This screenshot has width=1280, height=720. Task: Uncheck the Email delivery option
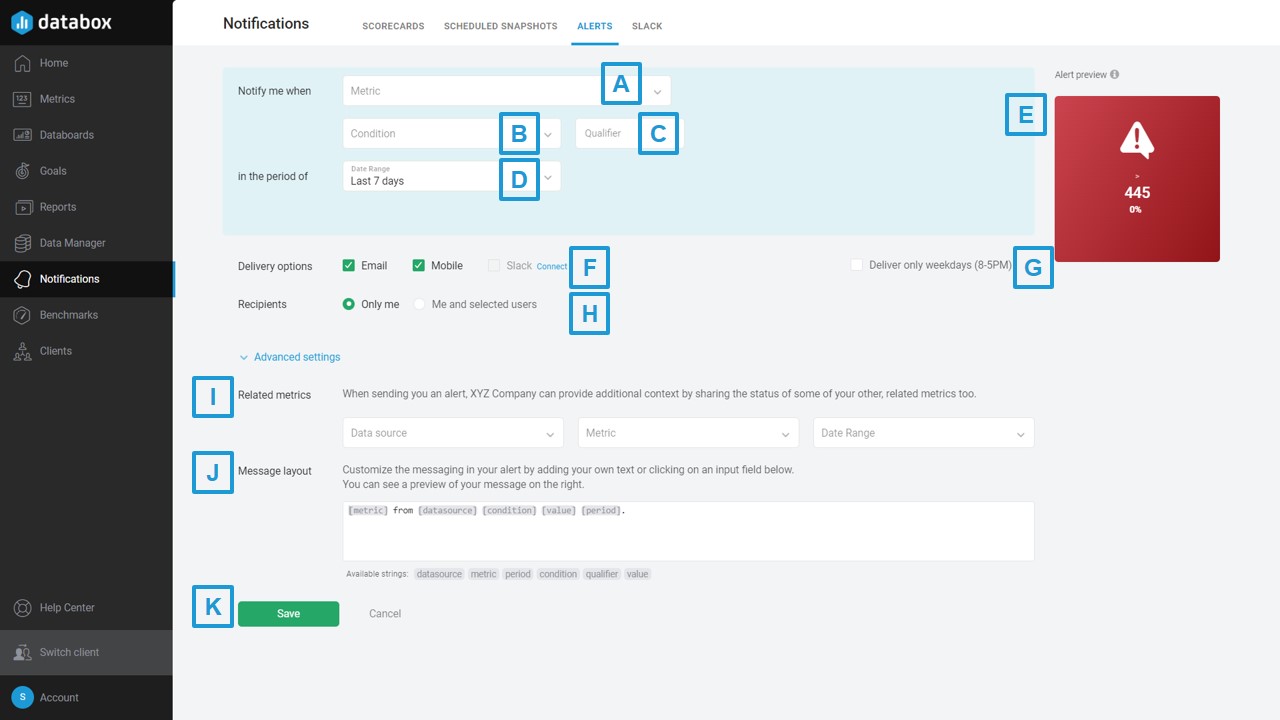click(349, 266)
